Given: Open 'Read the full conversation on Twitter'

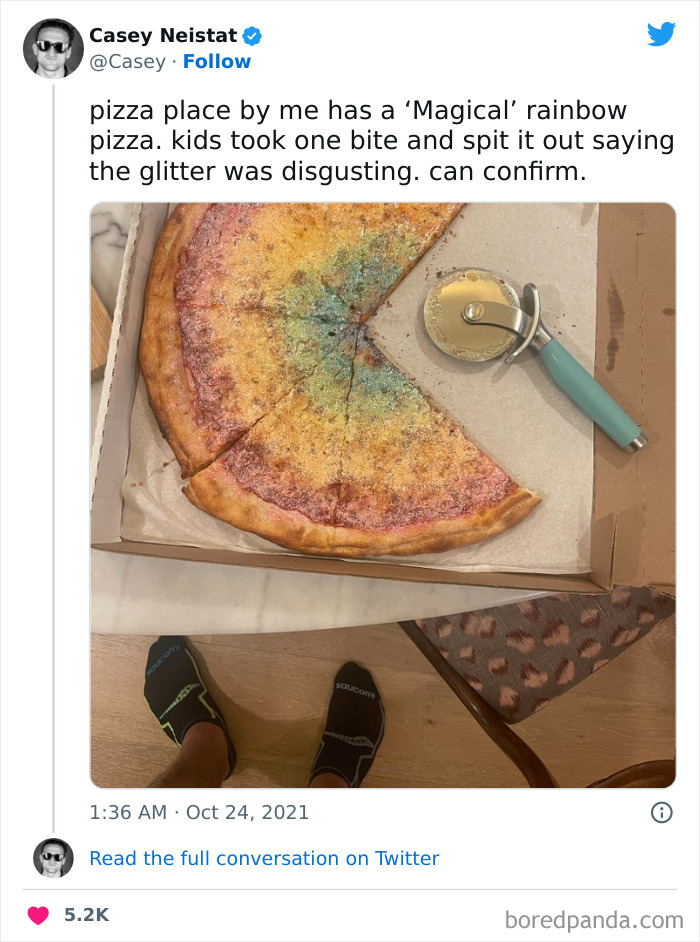Looking at the screenshot, I should pos(265,858).
